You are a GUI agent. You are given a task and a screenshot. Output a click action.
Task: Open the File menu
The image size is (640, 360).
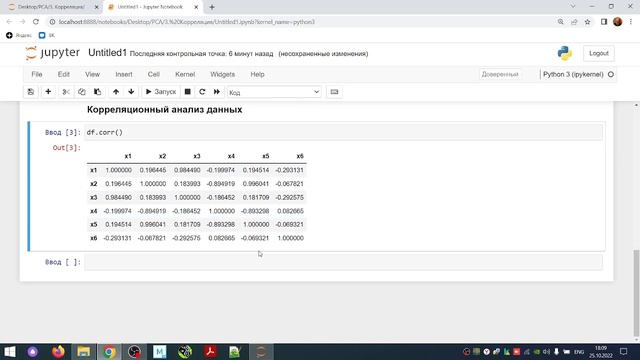pyautogui.click(x=37, y=74)
